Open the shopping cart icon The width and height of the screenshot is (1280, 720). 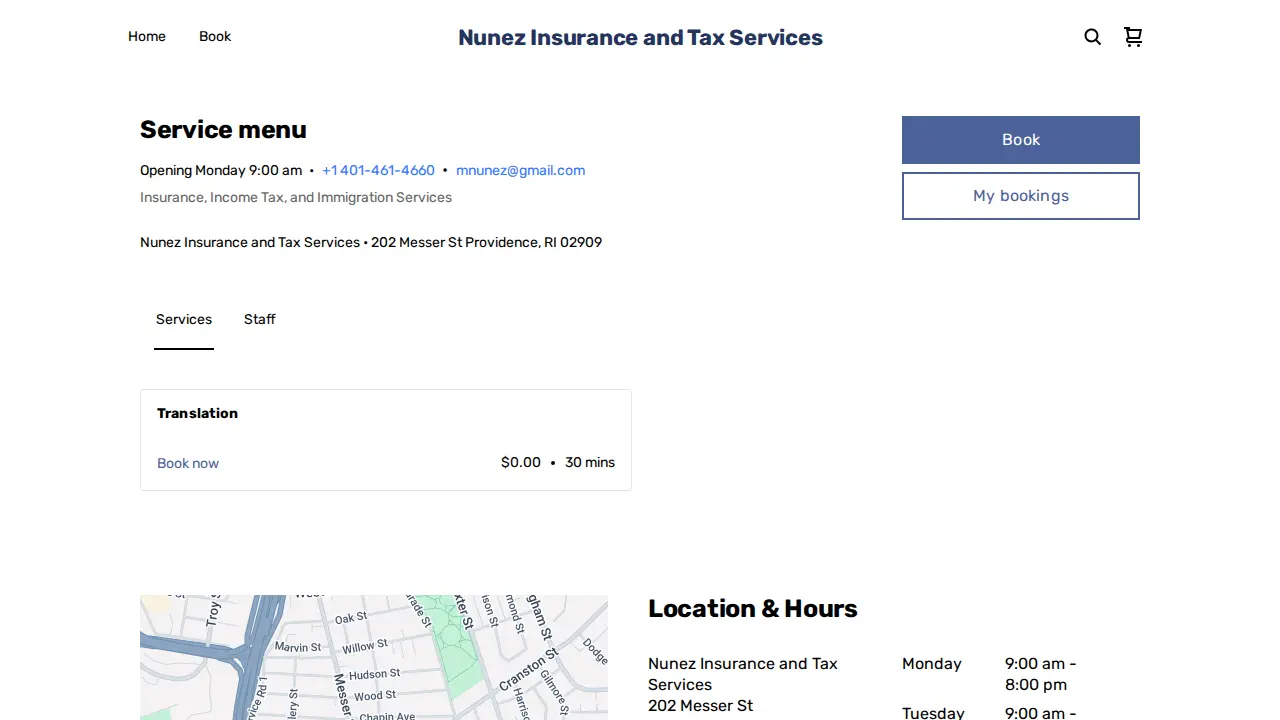click(x=1133, y=37)
